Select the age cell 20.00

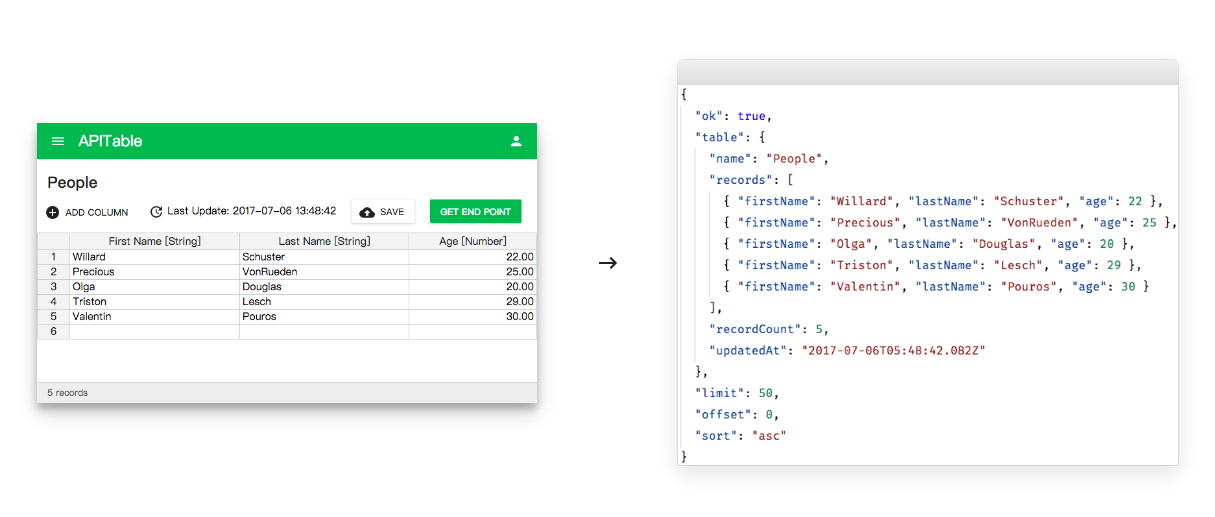click(472, 287)
